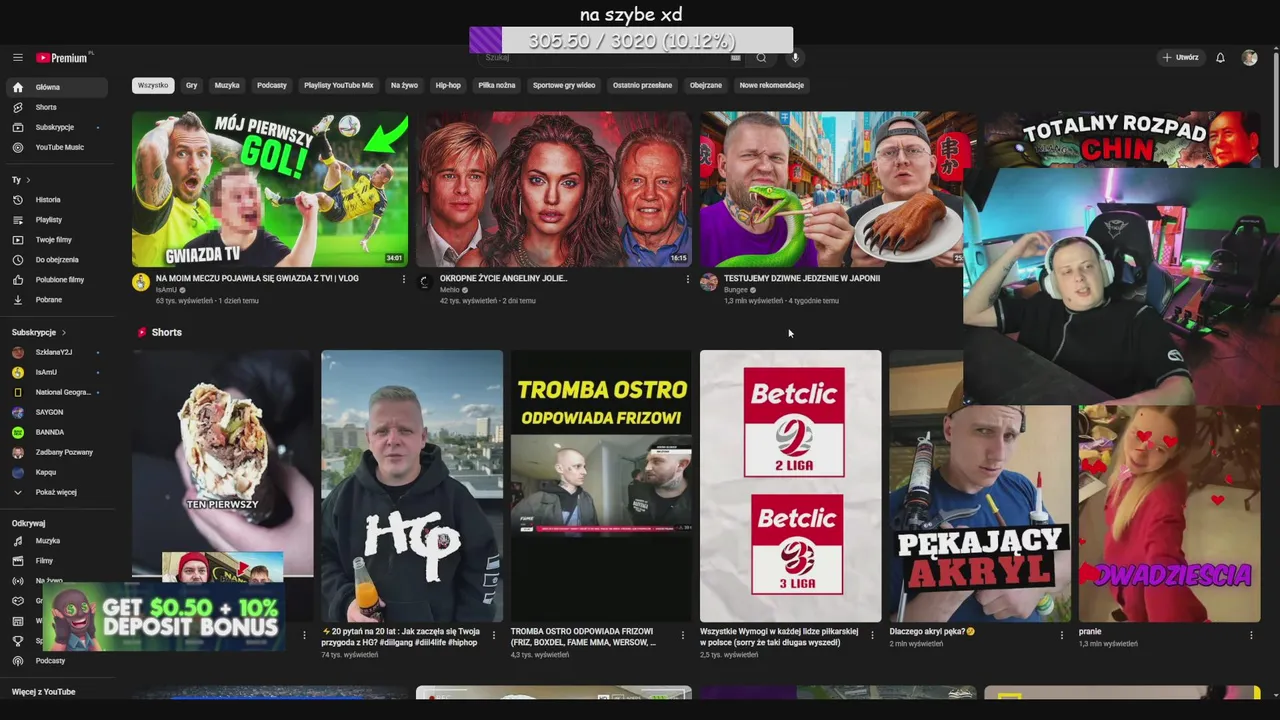Go to Główna in the sidebar

click(x=57, y=87)
